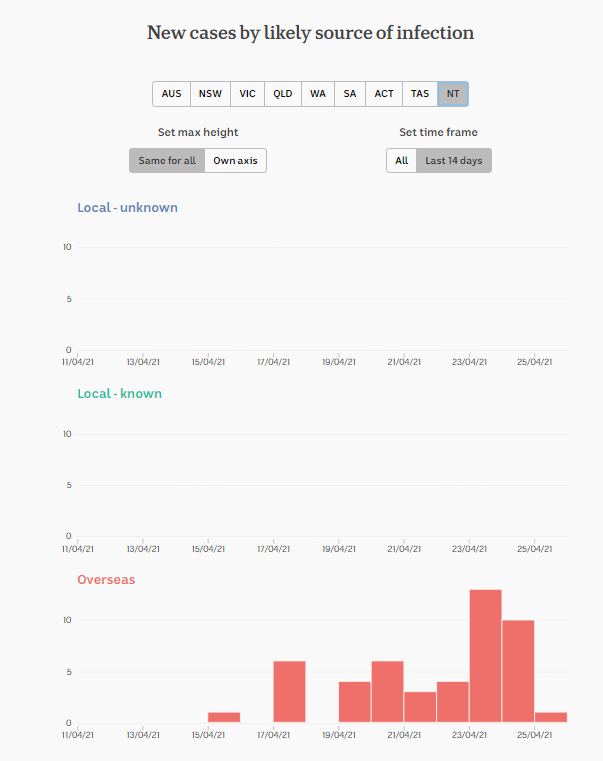
Task: Click the Overseas bar for 22/04/21
Action: pos(452,702)
